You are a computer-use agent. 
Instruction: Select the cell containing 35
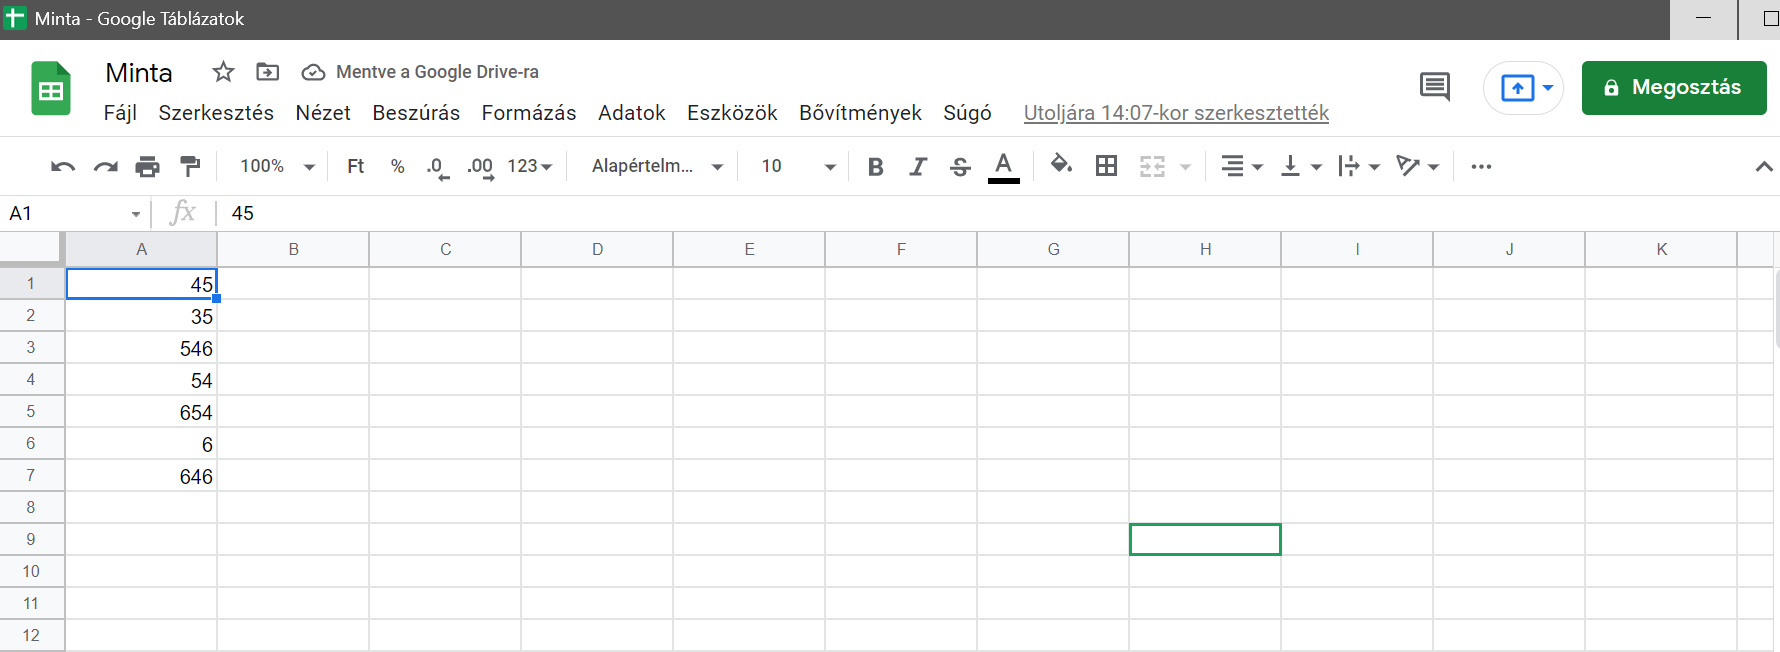tap(141, 316)
